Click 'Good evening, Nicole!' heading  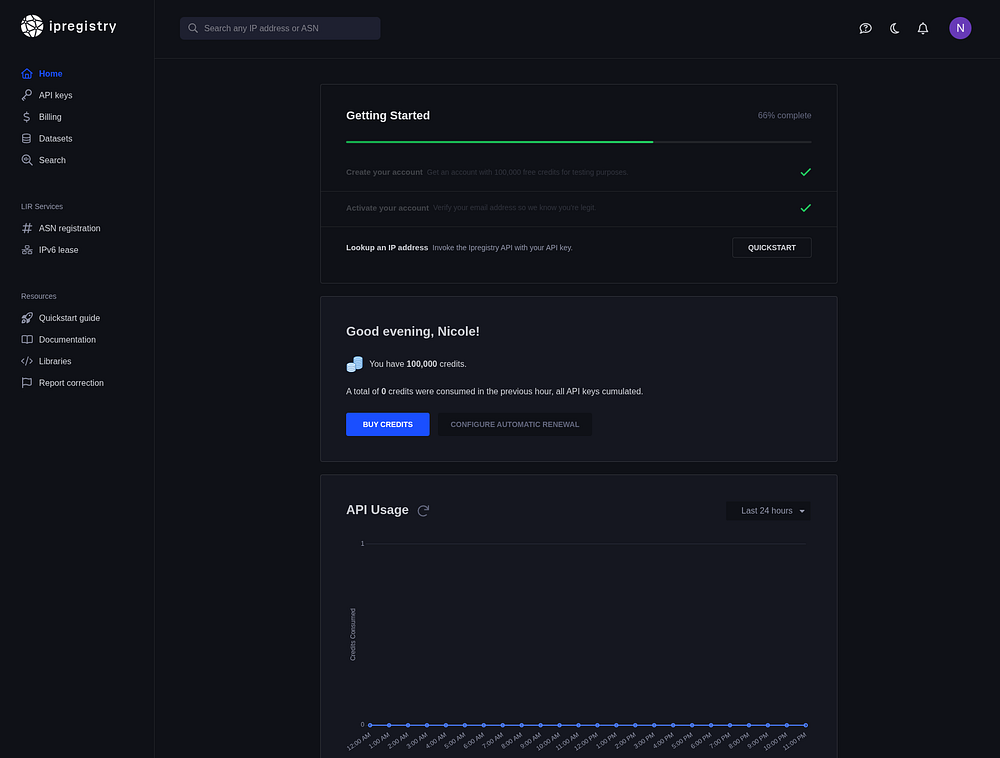click(413, 332)
